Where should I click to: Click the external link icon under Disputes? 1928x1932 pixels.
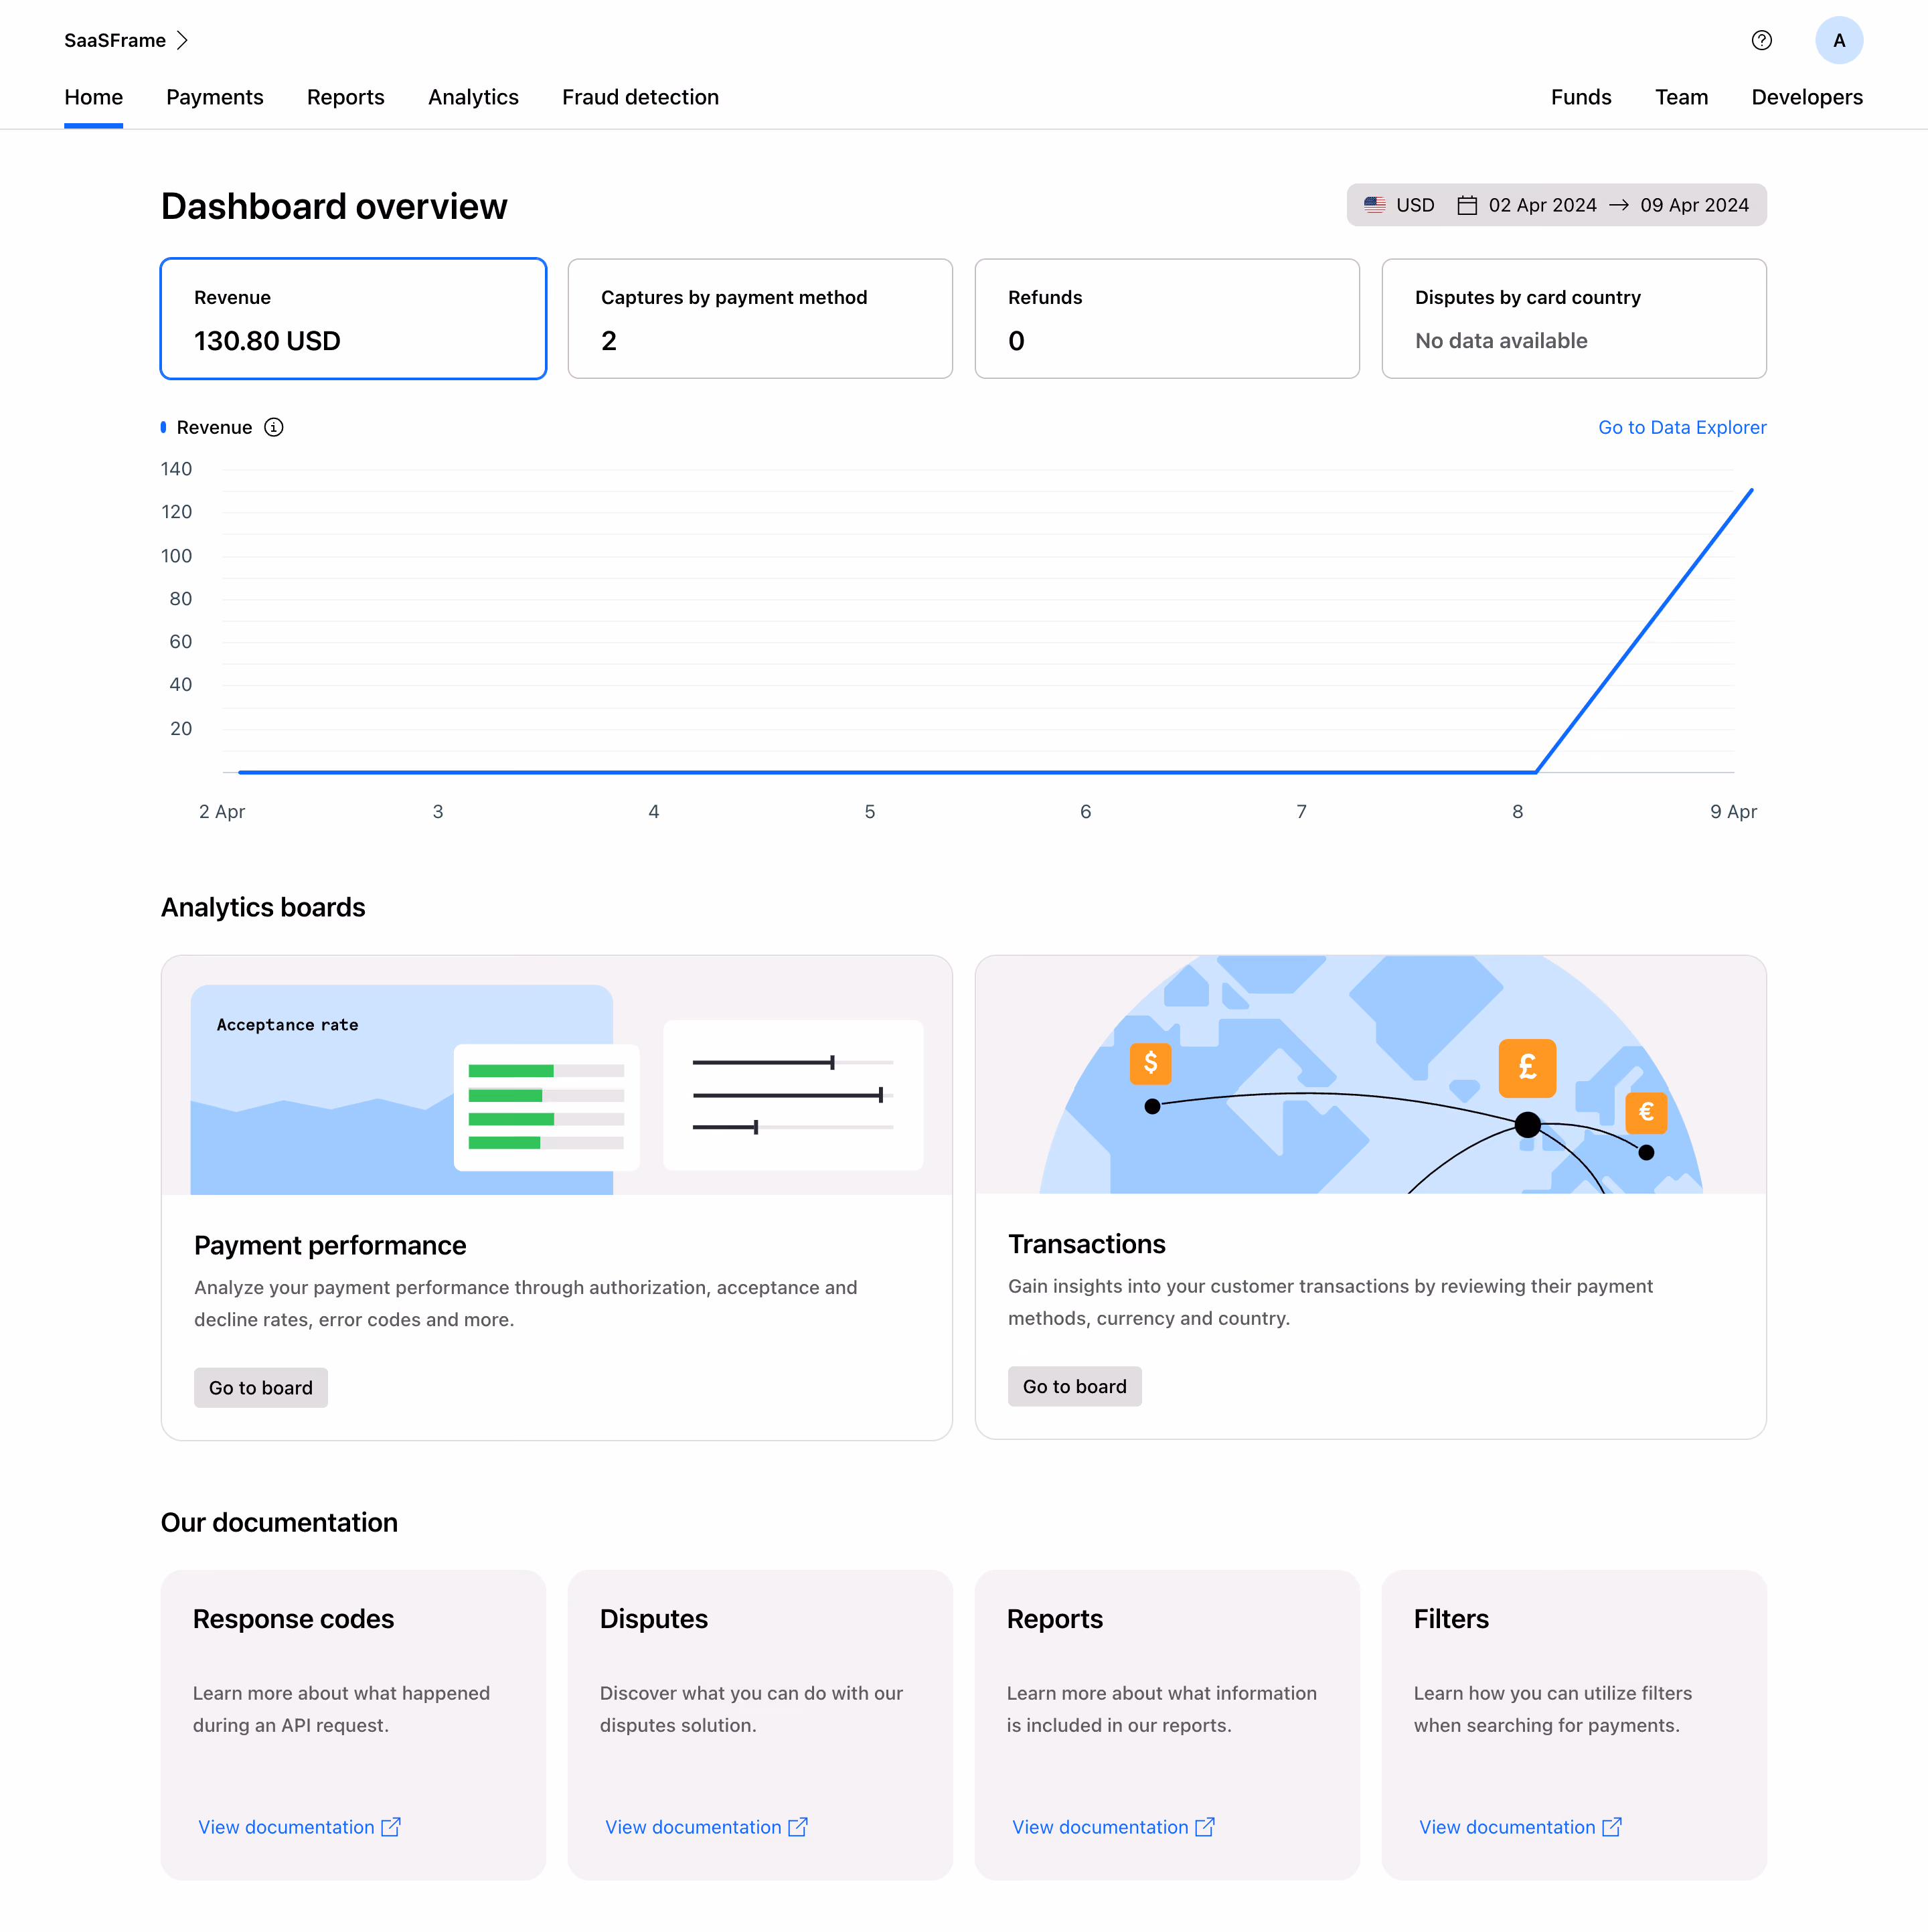coord(797,1826)
